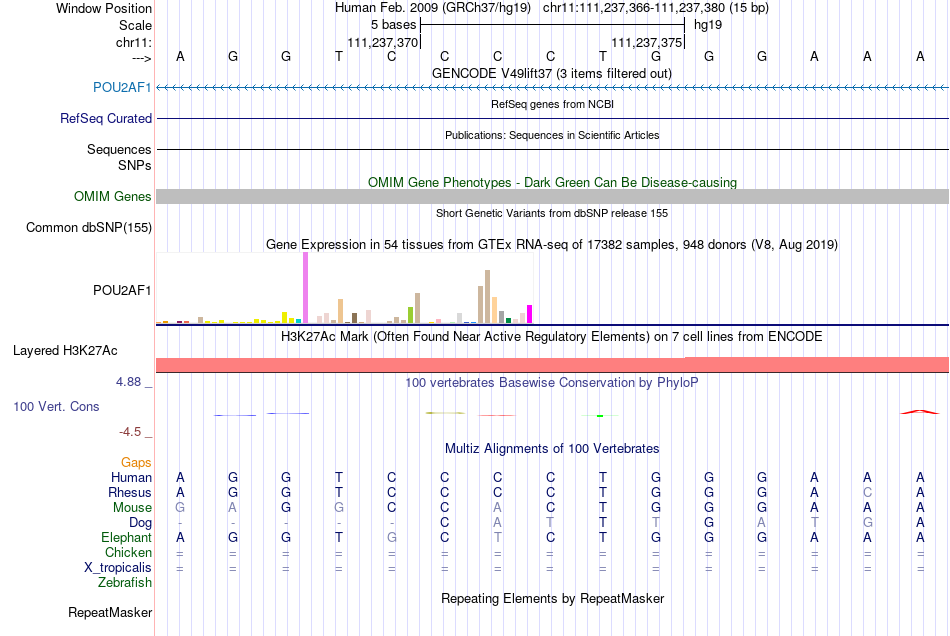The width and height of the screenshot is (950, 636).
Task: Click the GENCODE V49lift37 track title
Action: coord(551,73)
